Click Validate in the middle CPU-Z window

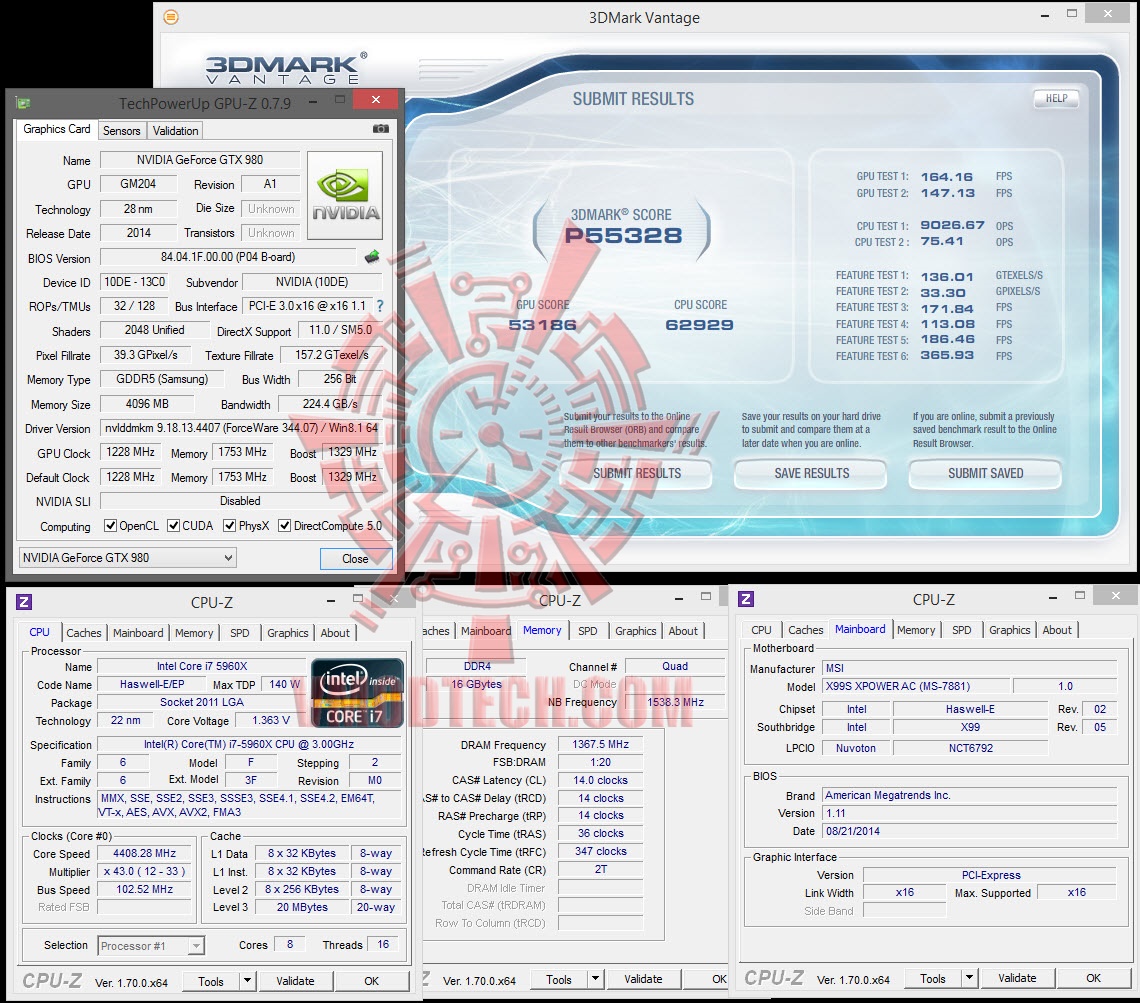[643, 980]
